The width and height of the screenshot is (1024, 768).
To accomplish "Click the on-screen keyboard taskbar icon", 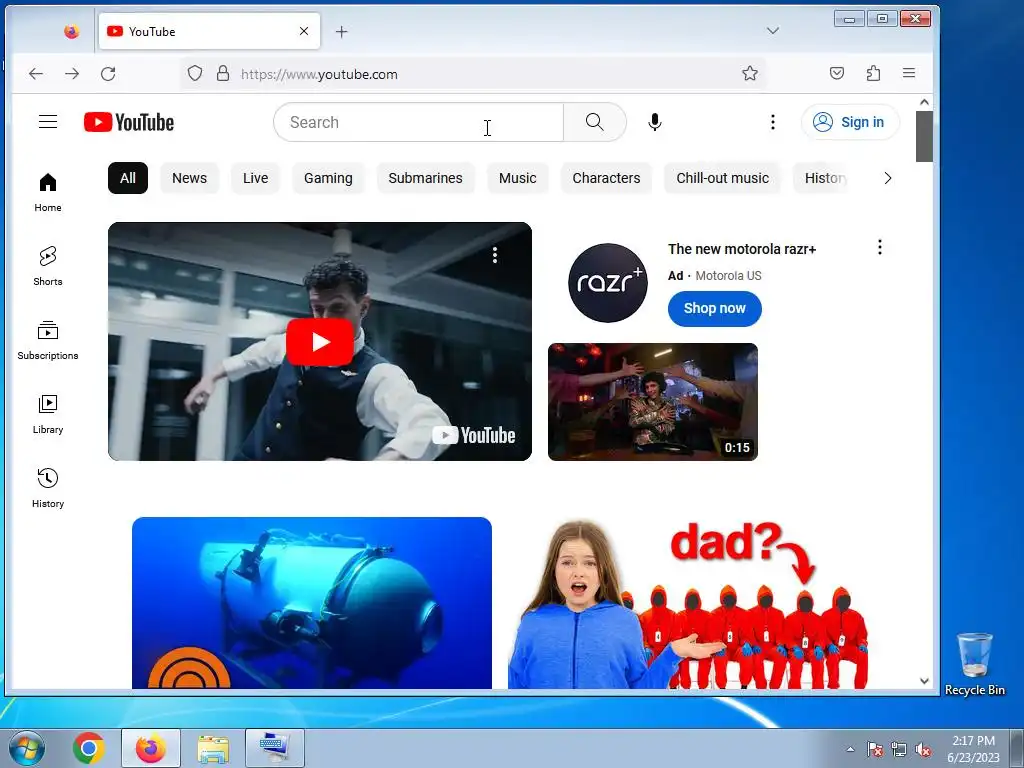I will click(x=274, y=748).
